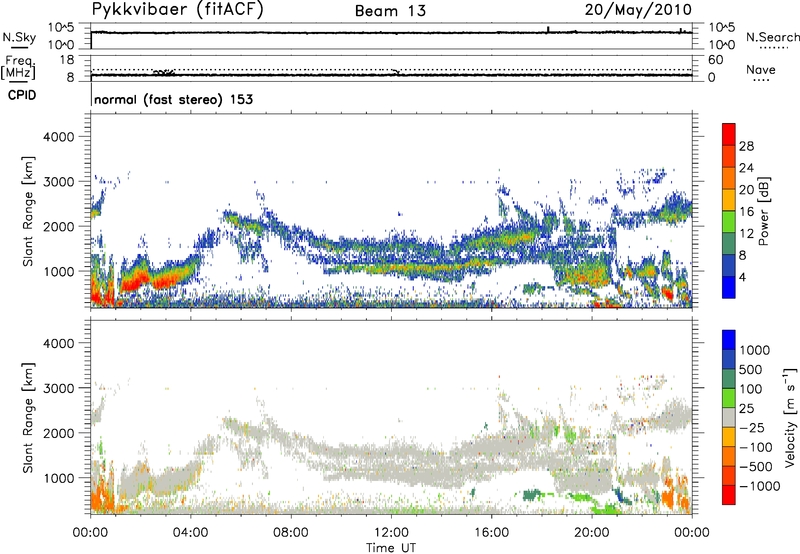The height and width of the screenshot is (554, 800).
Task: Select the normal (fast stereo) 153 text
Action: 173,99
